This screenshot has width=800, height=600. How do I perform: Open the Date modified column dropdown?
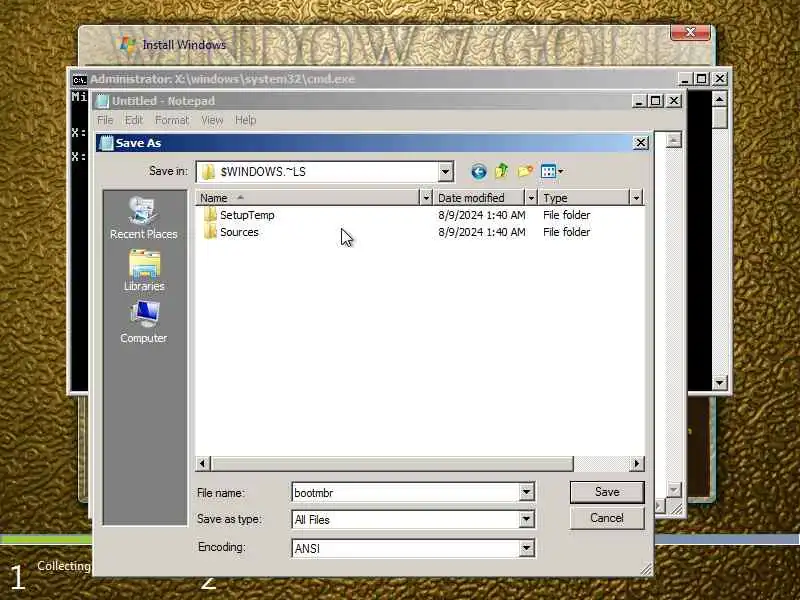click(531, 197)
